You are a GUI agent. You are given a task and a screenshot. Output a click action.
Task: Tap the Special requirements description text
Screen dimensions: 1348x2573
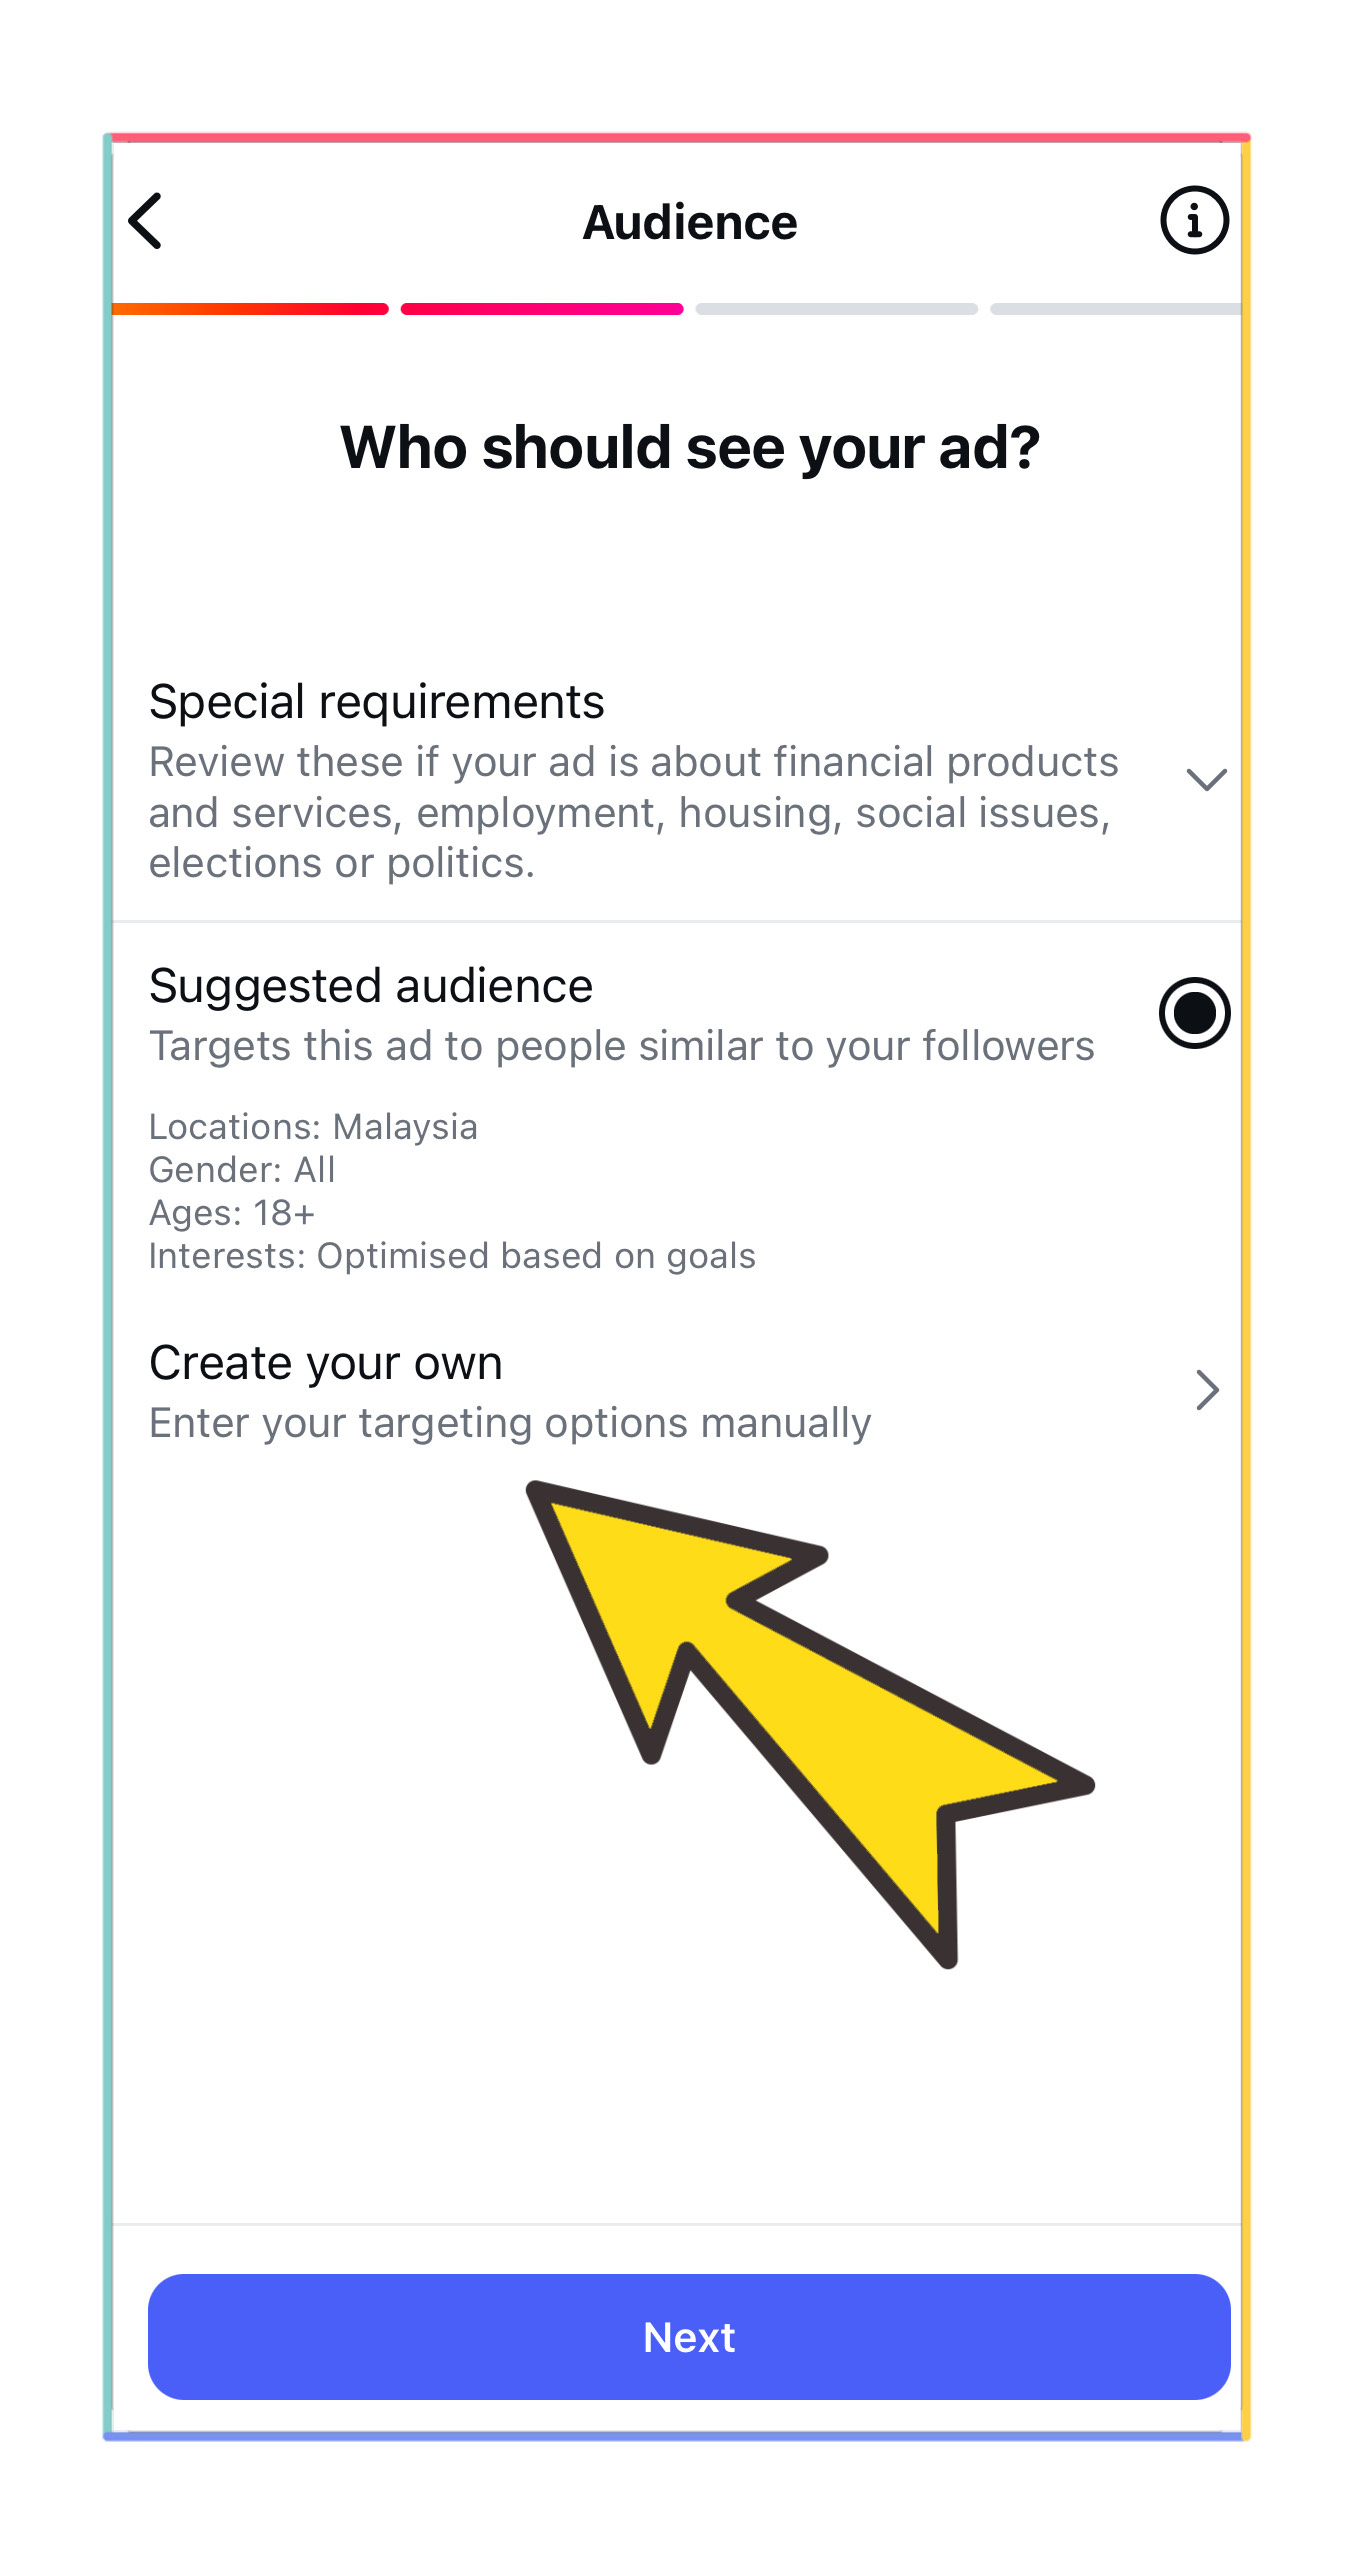point(634,812)
